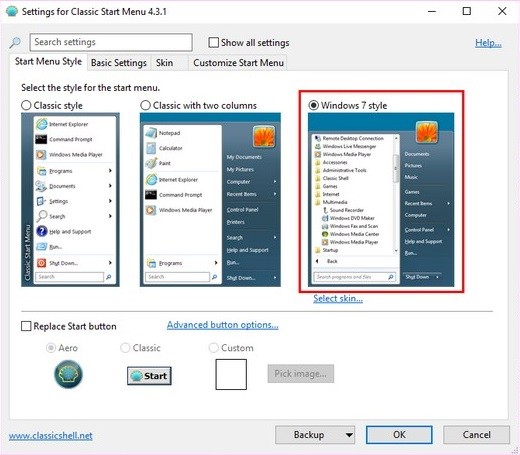
Task: Select the Windows 7 style radio button
Action: 313,105
